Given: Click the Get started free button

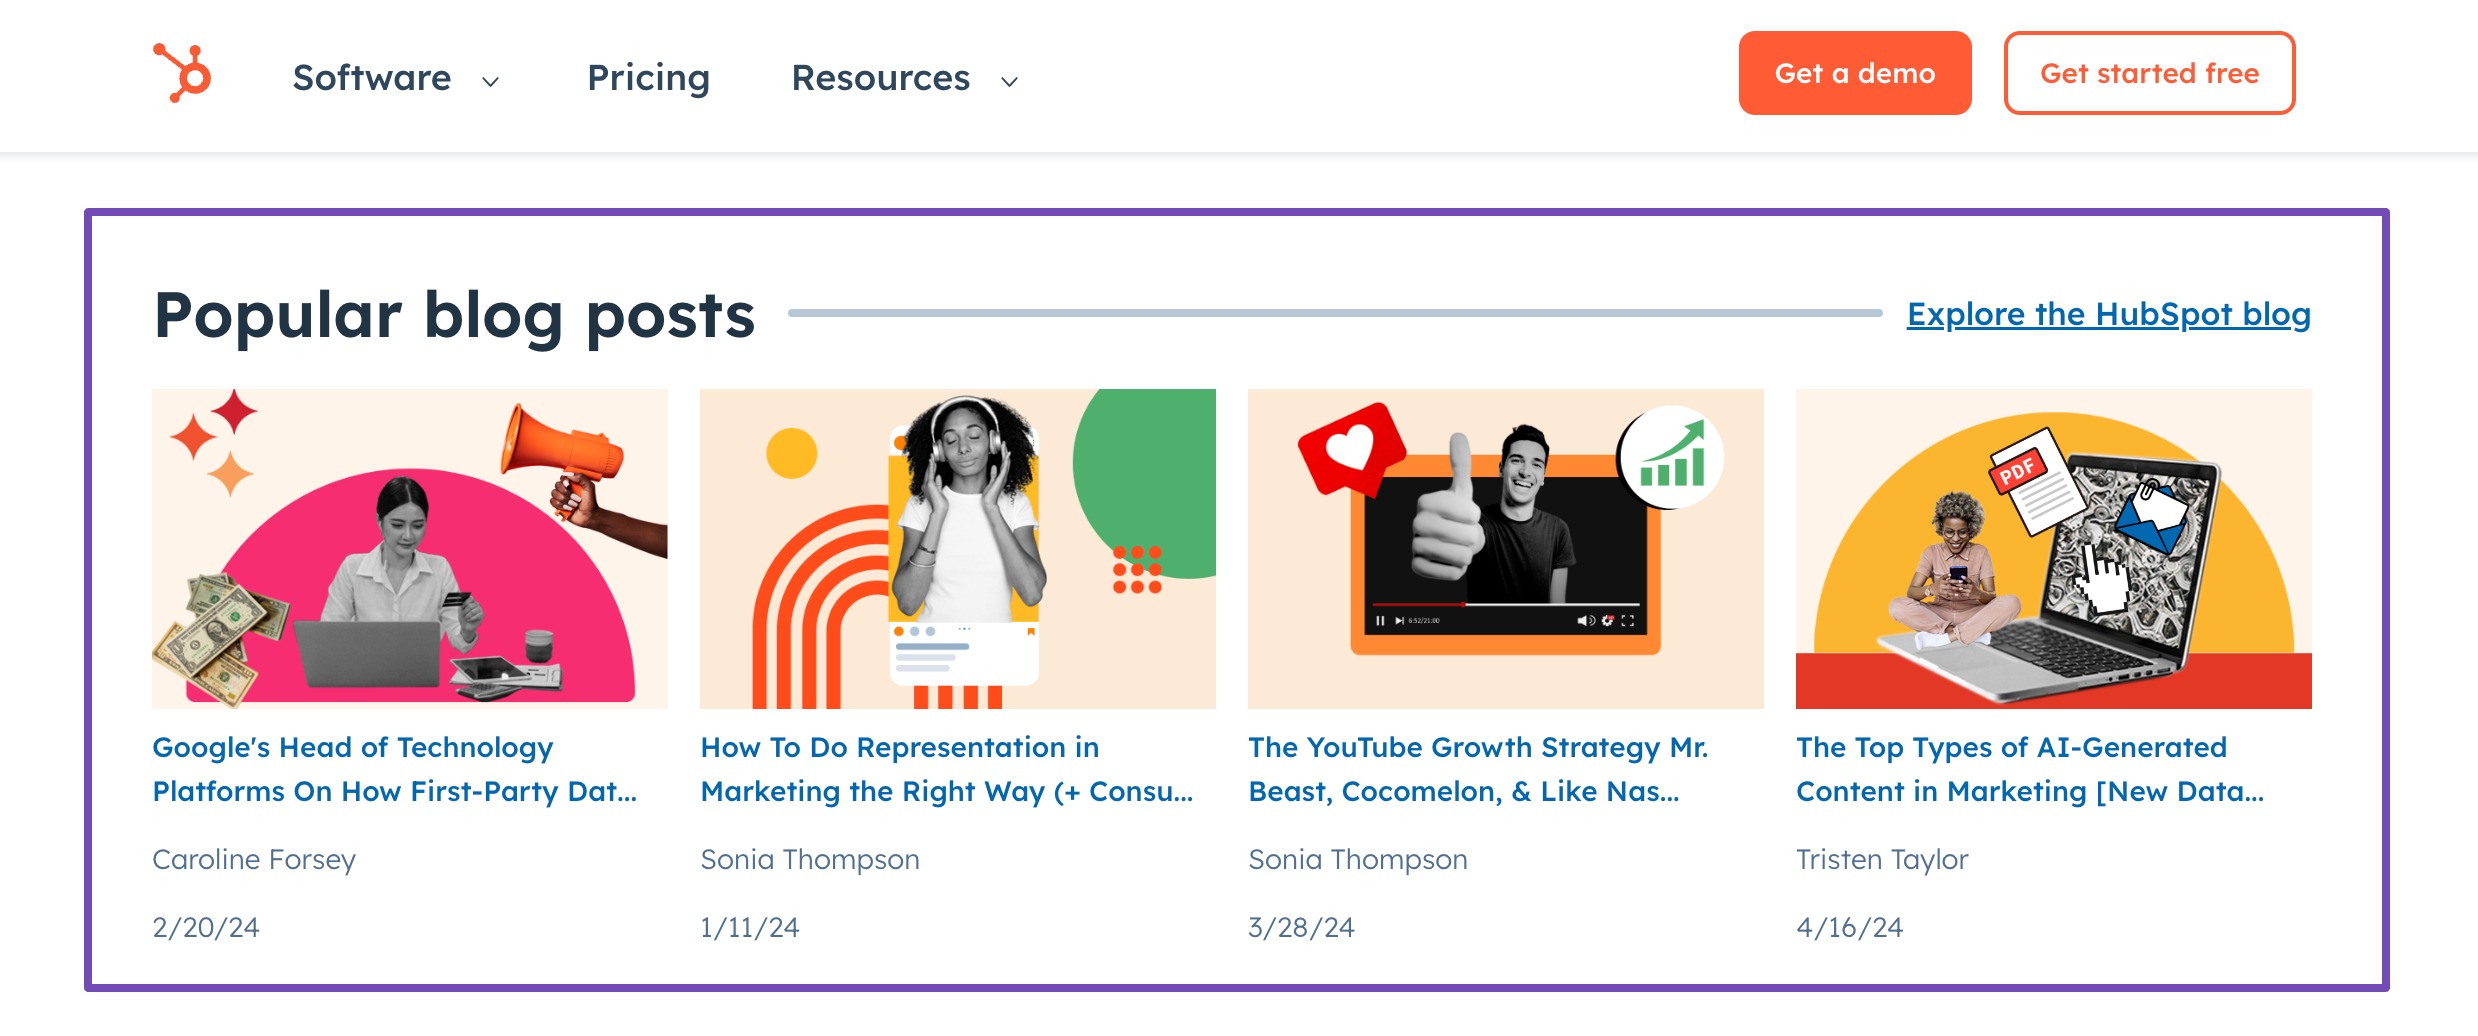Looking at the screenshot, I should click(x=2149, y=73).
